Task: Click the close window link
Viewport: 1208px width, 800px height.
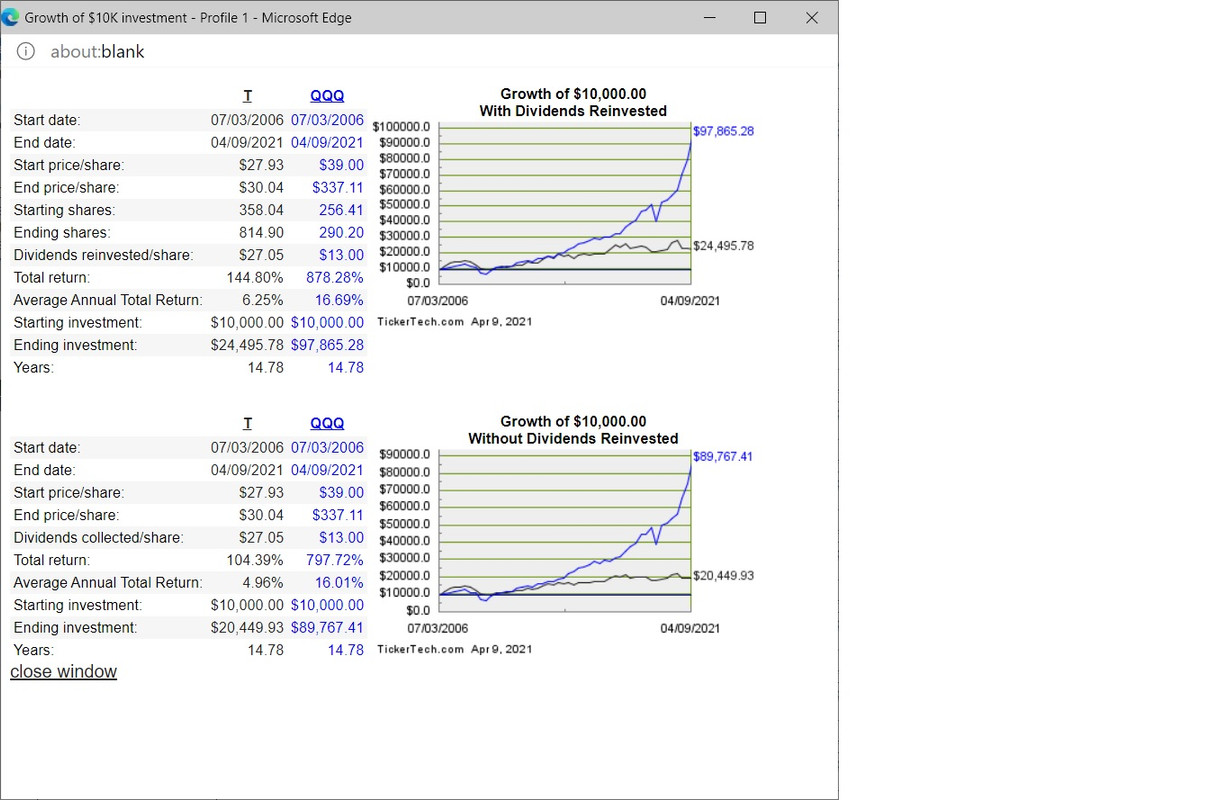Action: click(63, 671)
